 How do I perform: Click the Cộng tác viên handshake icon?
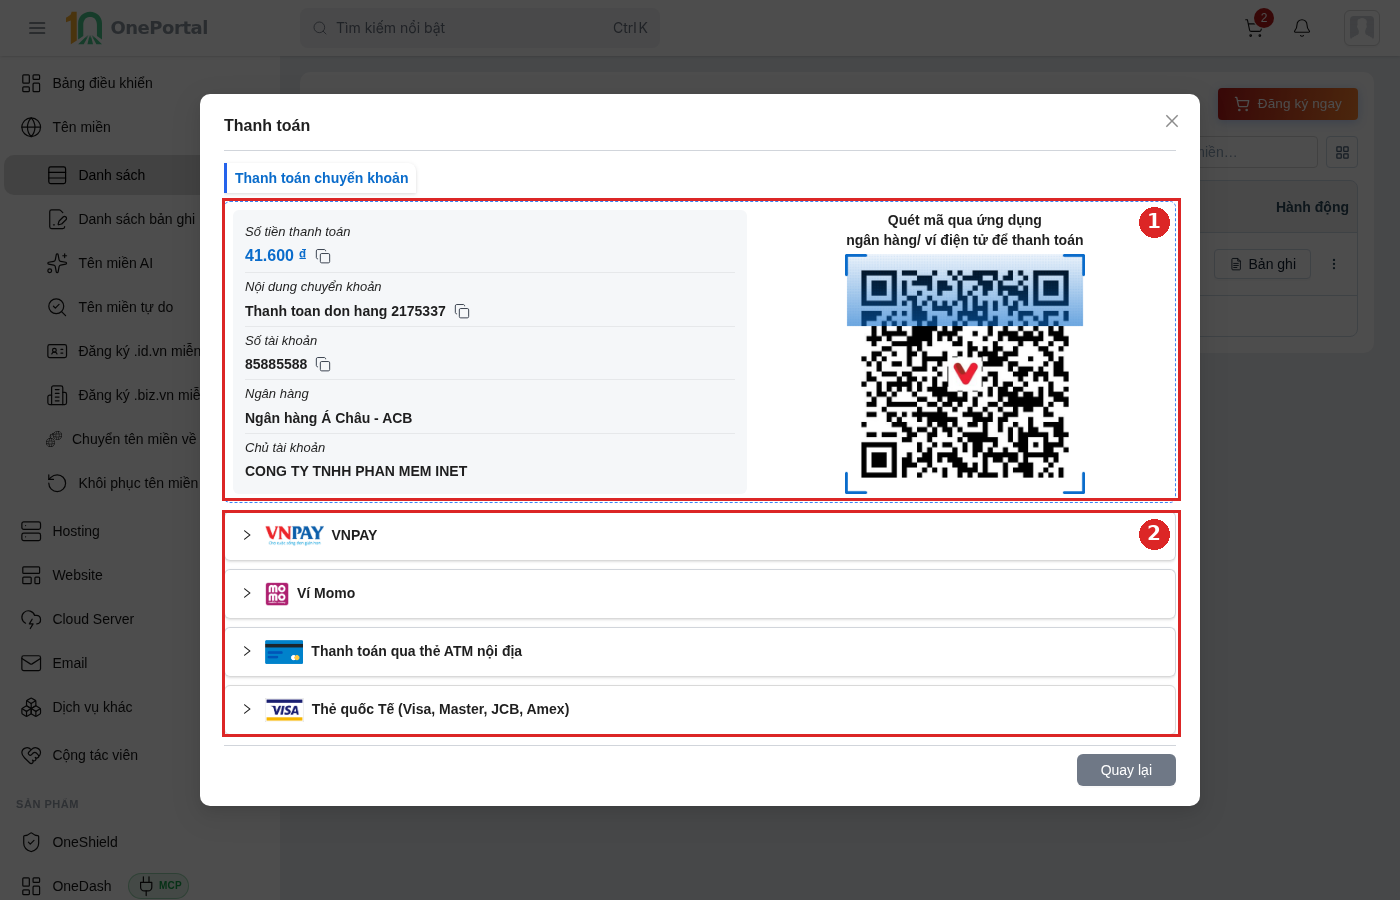coord(31,755)
